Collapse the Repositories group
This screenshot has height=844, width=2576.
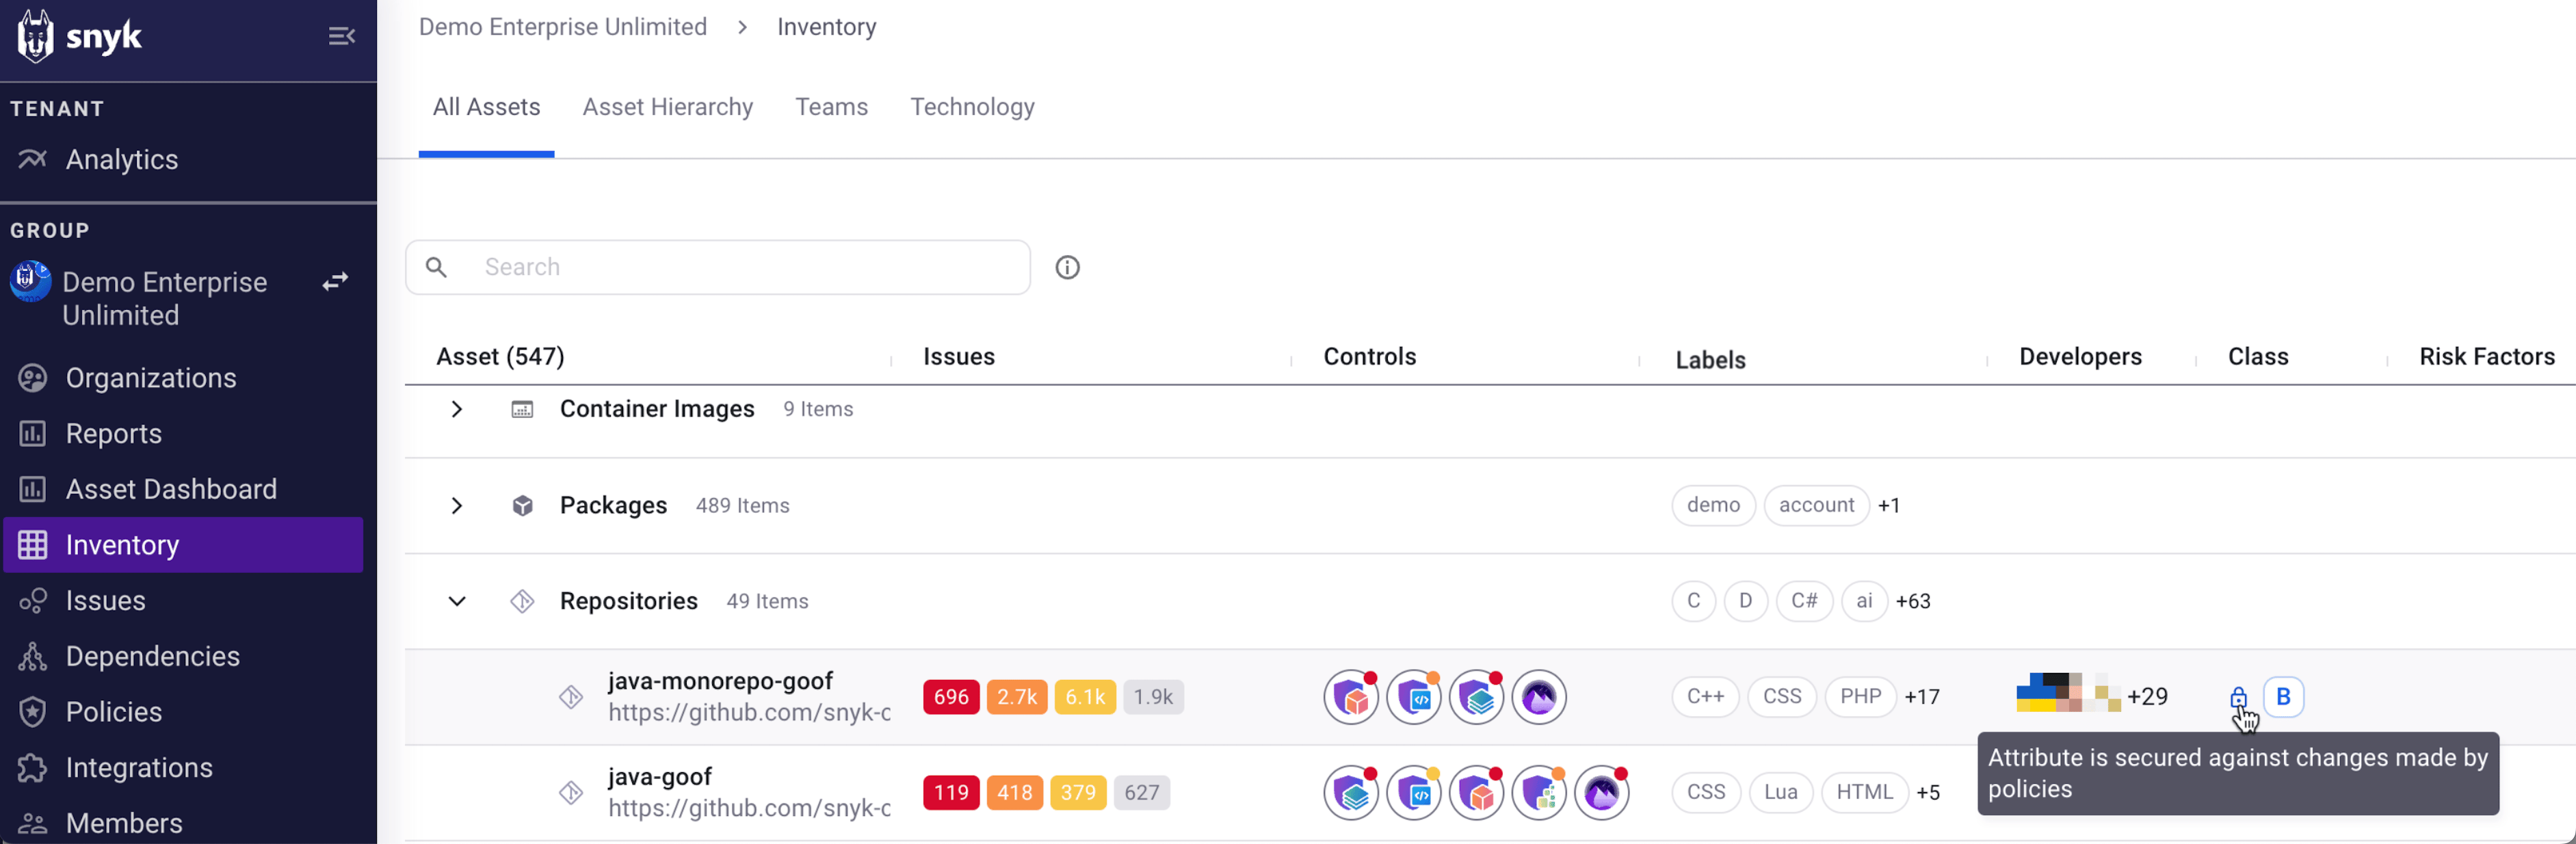[457, 601]
